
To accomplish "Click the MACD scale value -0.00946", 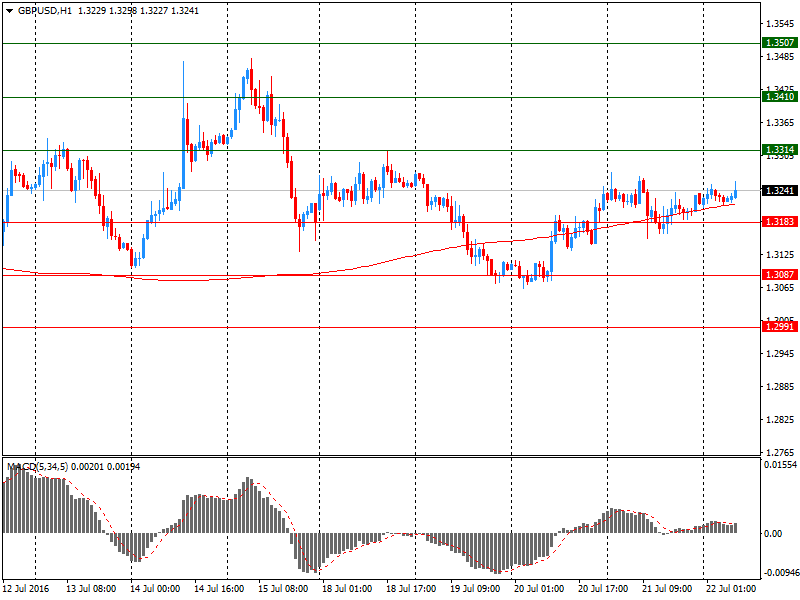I will 781,572.
